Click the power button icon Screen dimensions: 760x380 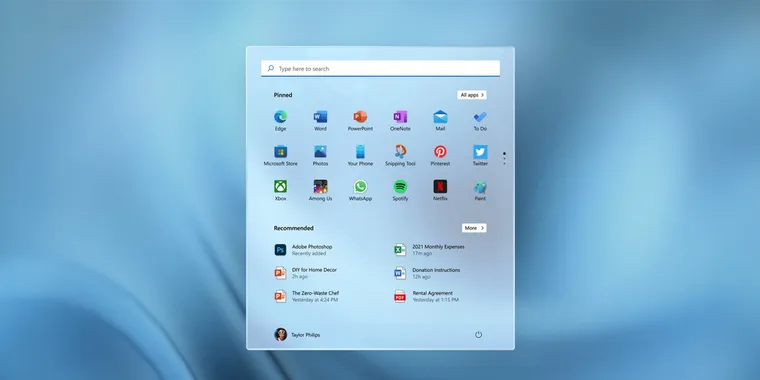[478, 334]
